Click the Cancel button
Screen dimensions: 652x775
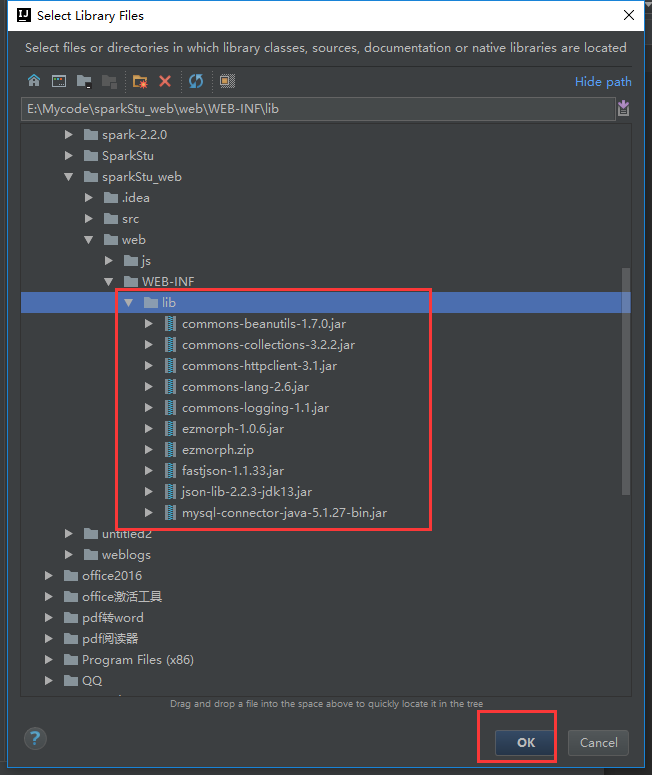point(598,742)
